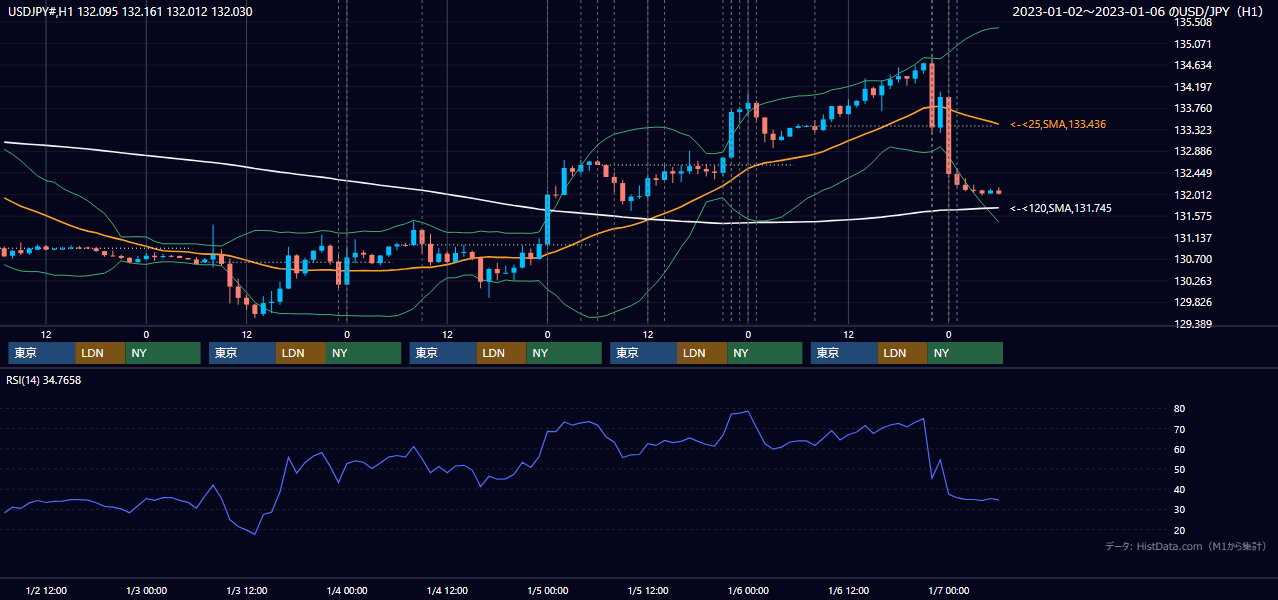Click the 1/5 12:00 time axis label
This screenshot has height=600, width=1278.
point(648,591)
